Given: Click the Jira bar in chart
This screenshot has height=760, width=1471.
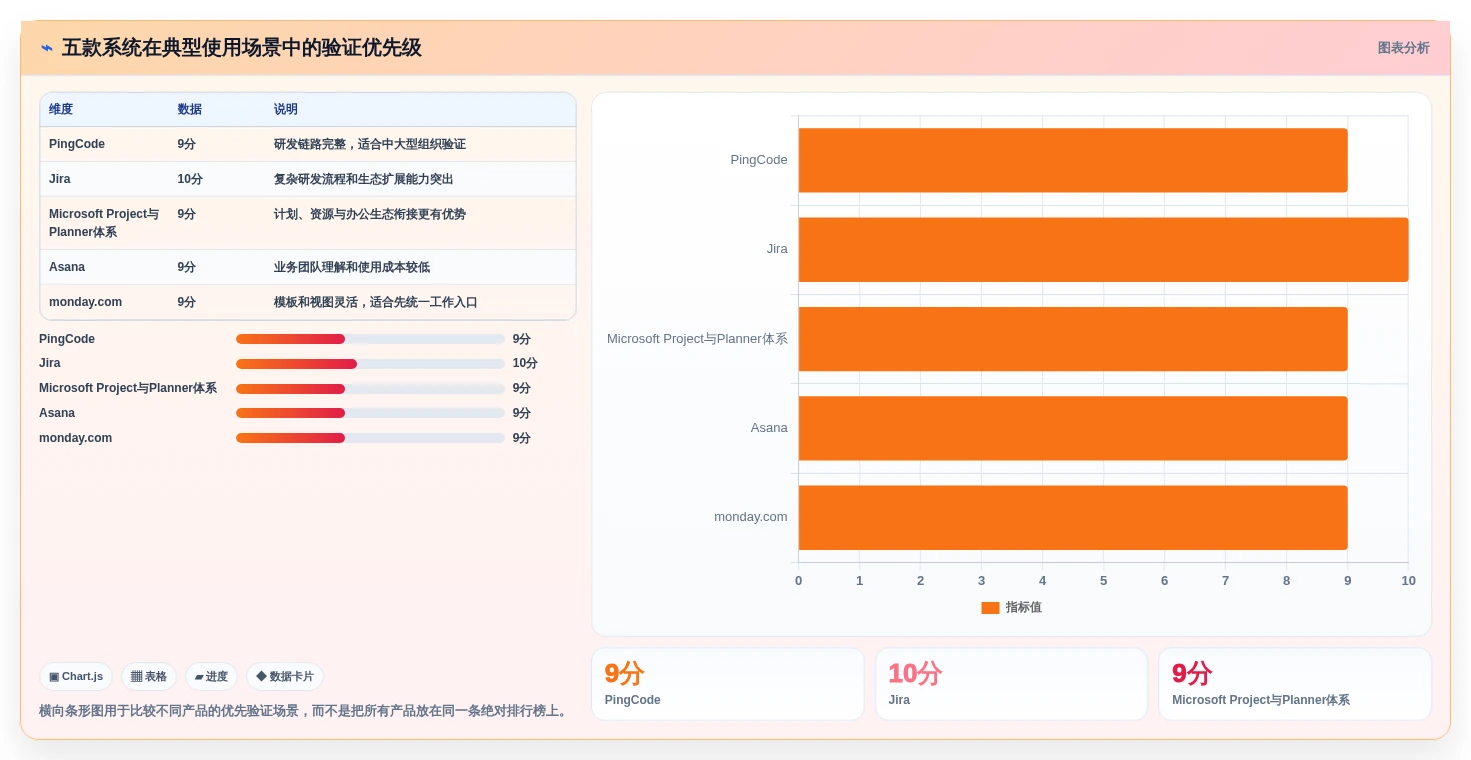Looking at the screenshot, I should click(1103, 249).
